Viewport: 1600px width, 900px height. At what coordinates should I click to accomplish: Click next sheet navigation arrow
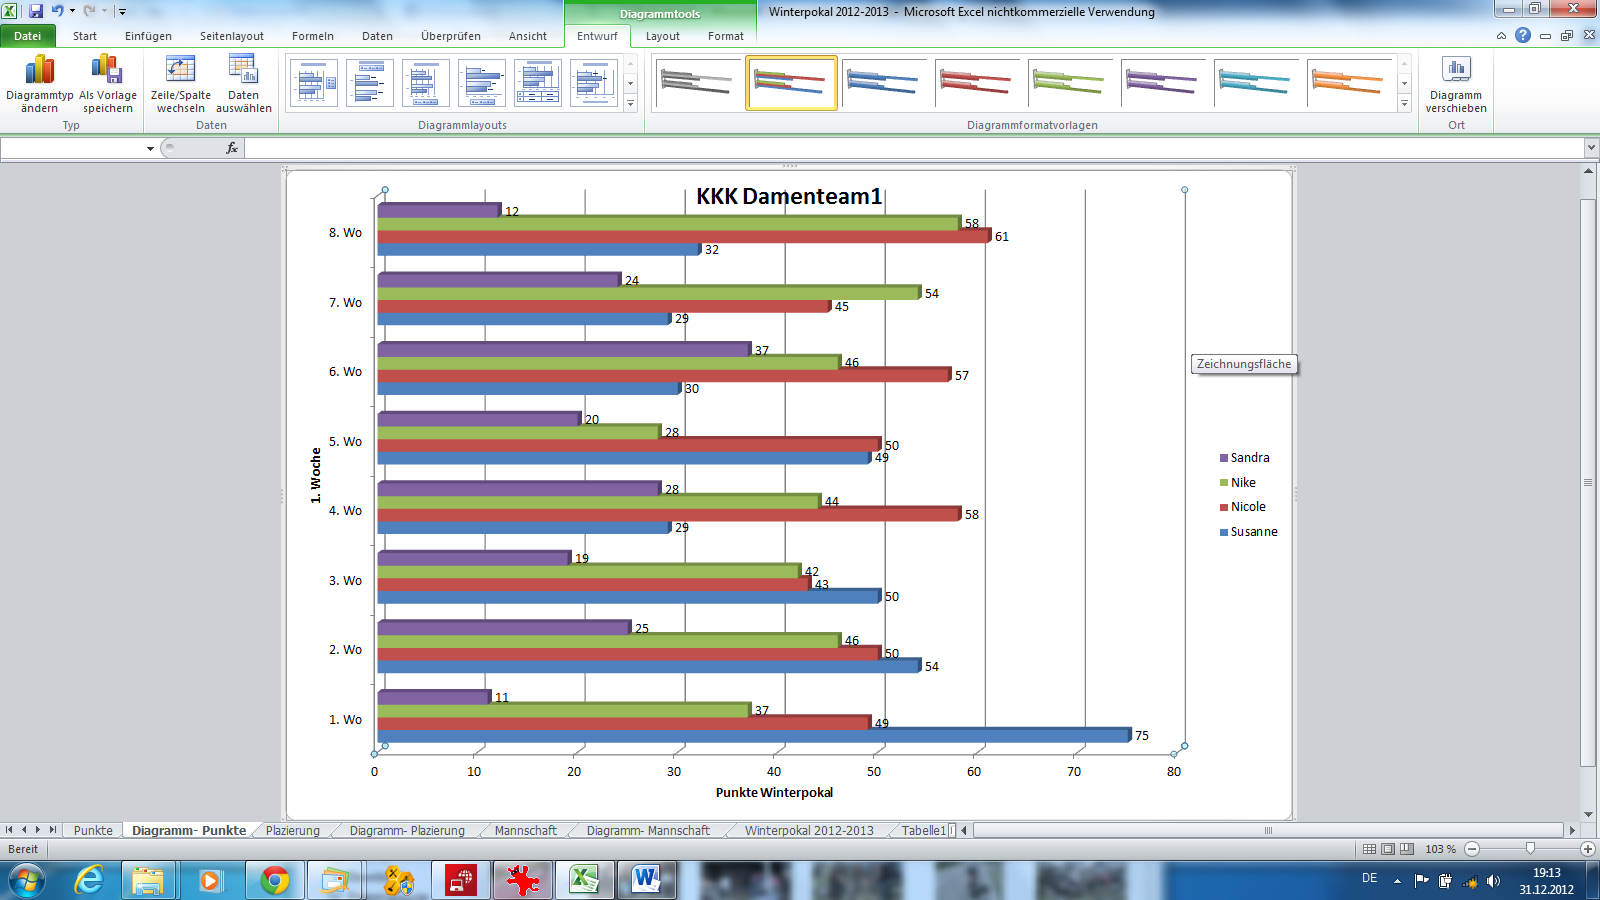(x=38, y=830)
